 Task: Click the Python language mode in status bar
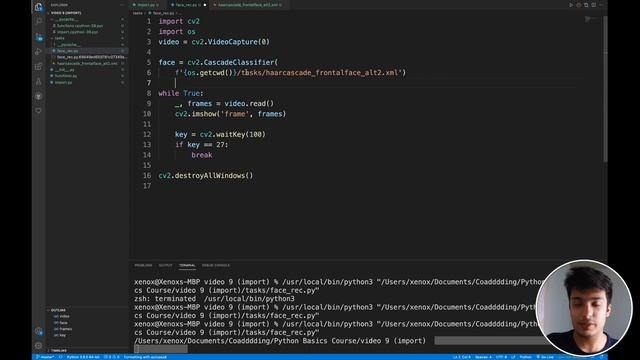tap(525, 357)
